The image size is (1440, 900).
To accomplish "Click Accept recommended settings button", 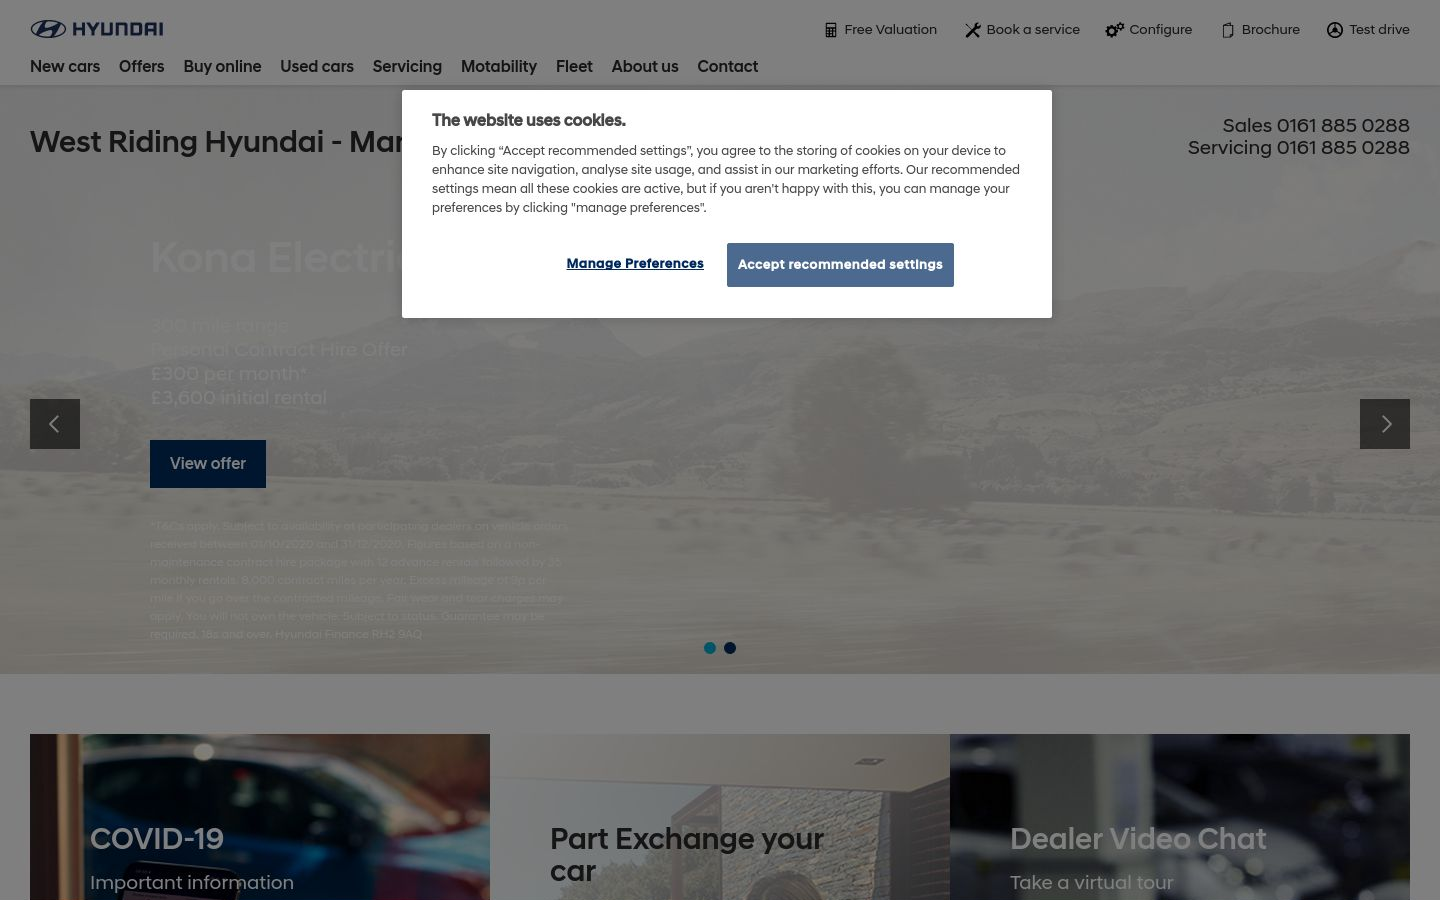I will click(840, 265).
